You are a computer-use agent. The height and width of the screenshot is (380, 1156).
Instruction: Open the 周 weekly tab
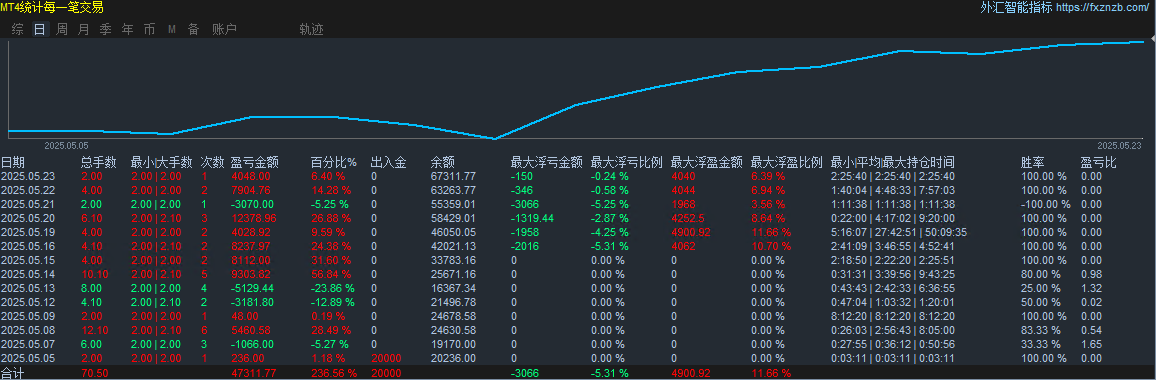pos(62,30)
